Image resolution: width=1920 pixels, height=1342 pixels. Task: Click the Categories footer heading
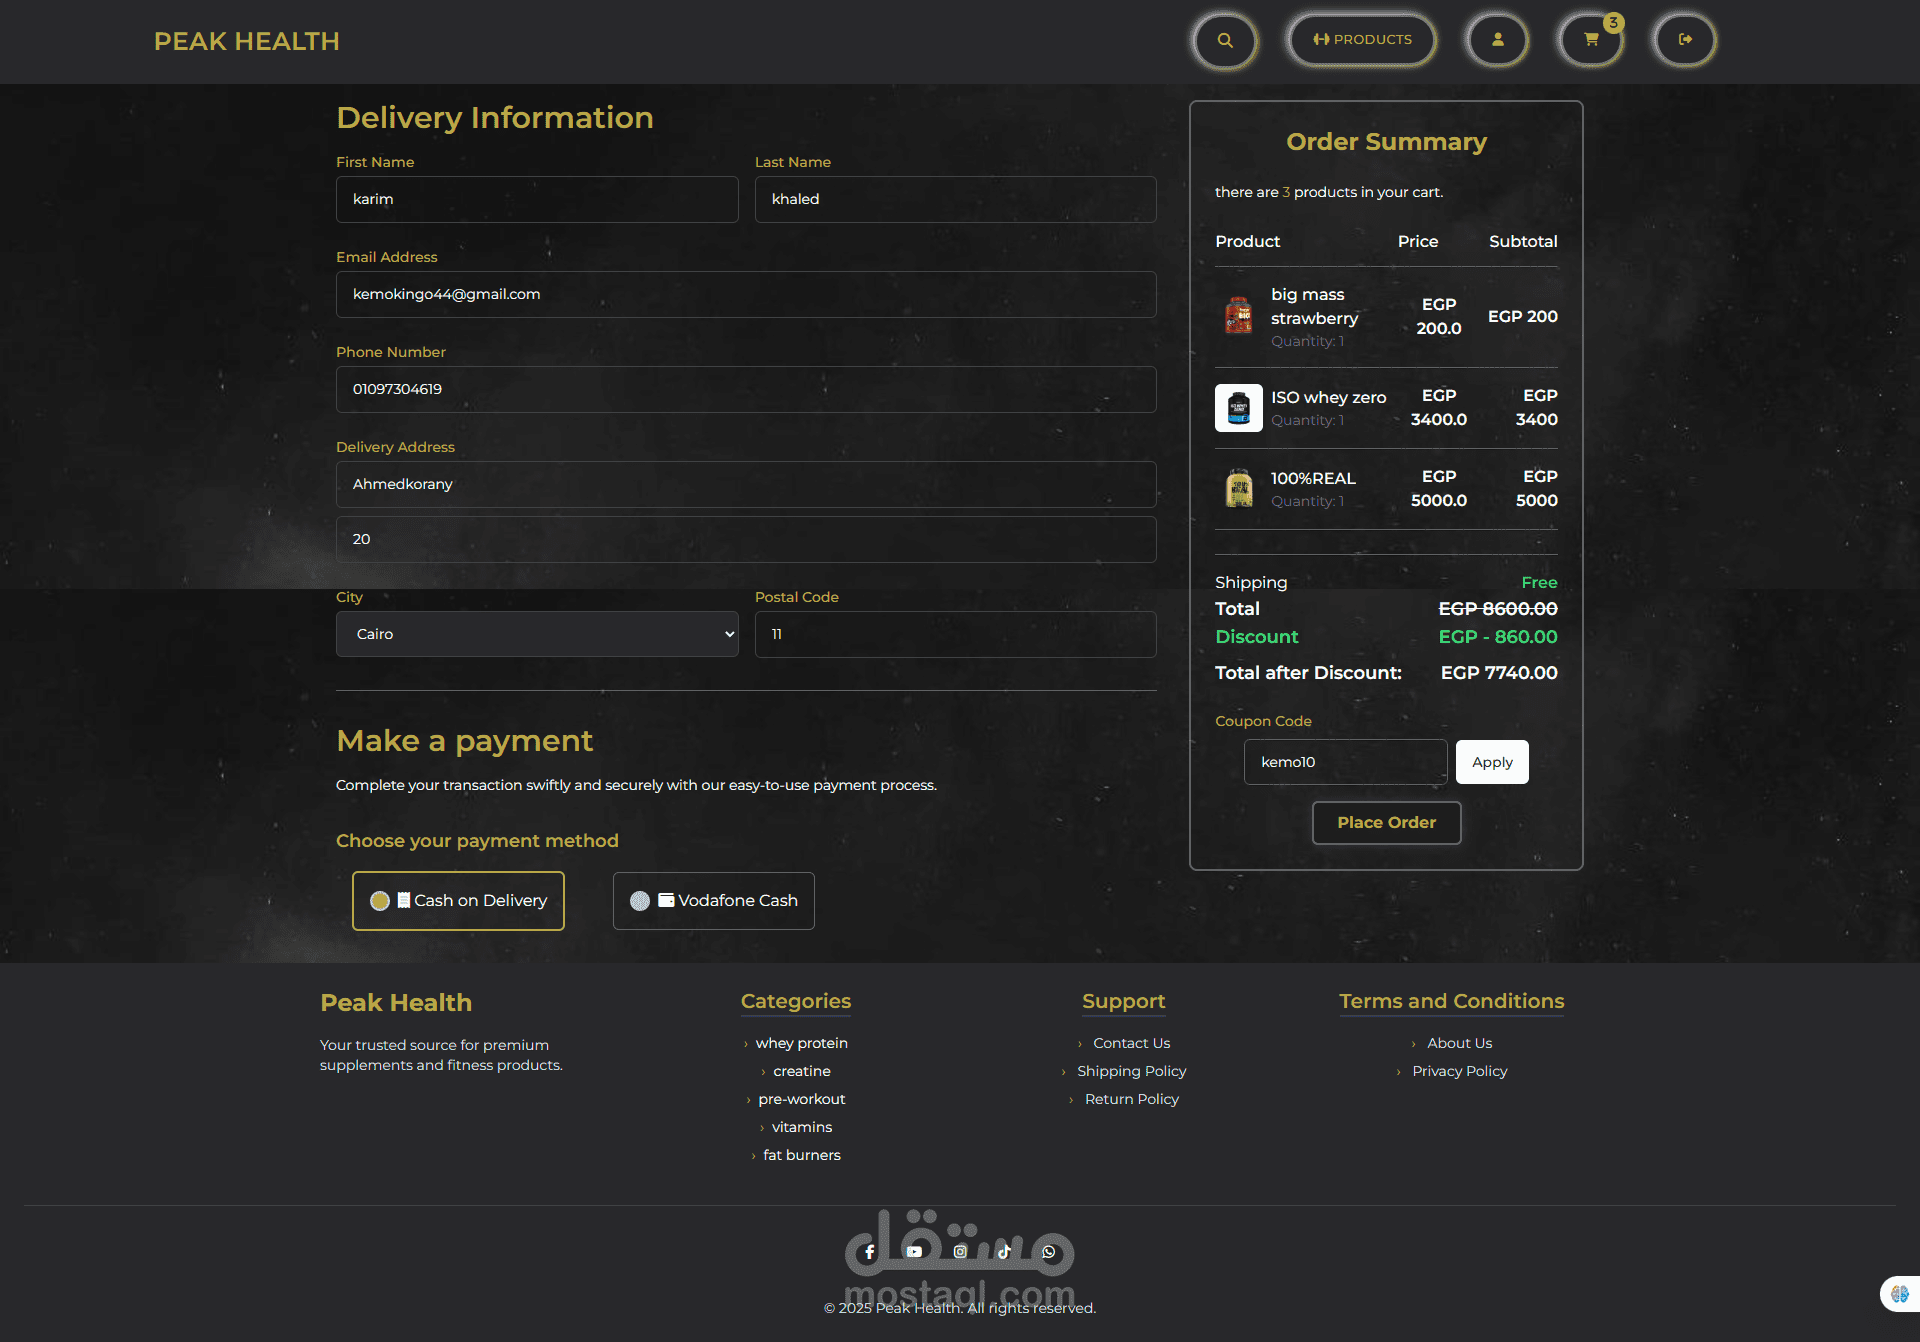pyautogui.click(x=796, y=1001)
